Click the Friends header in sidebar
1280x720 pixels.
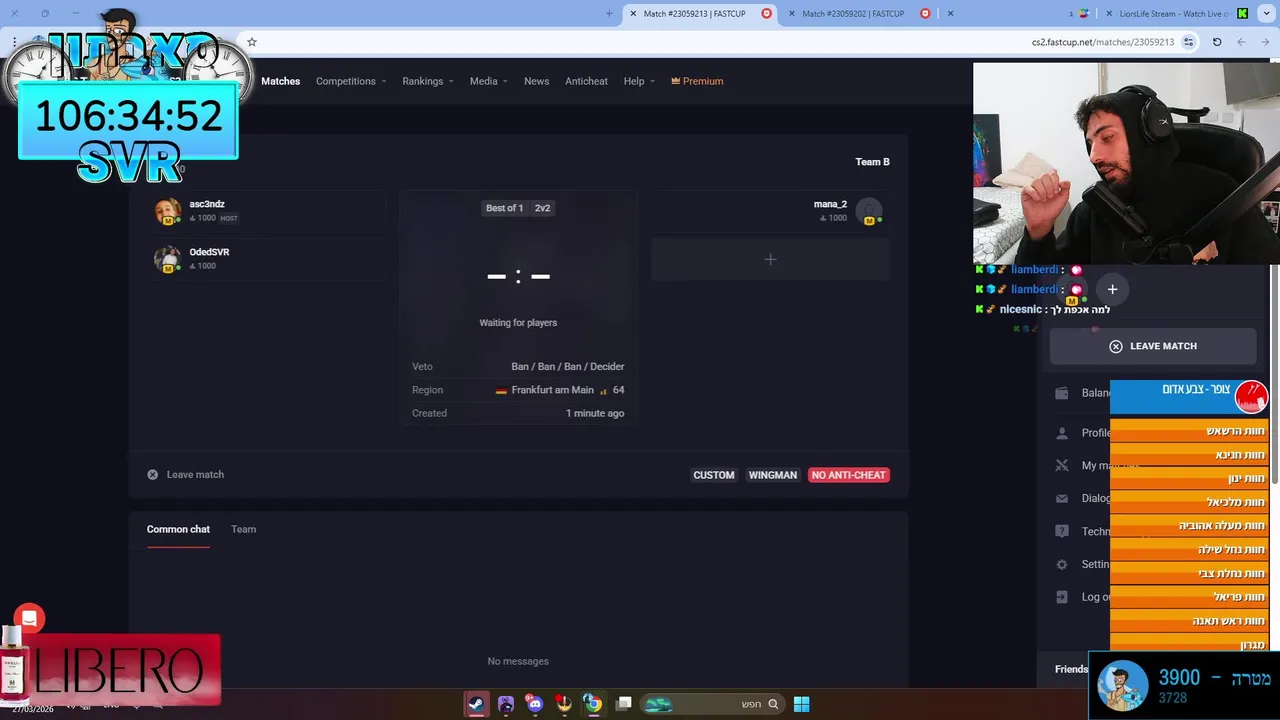pyautogui.click(x=1071, y=669)
